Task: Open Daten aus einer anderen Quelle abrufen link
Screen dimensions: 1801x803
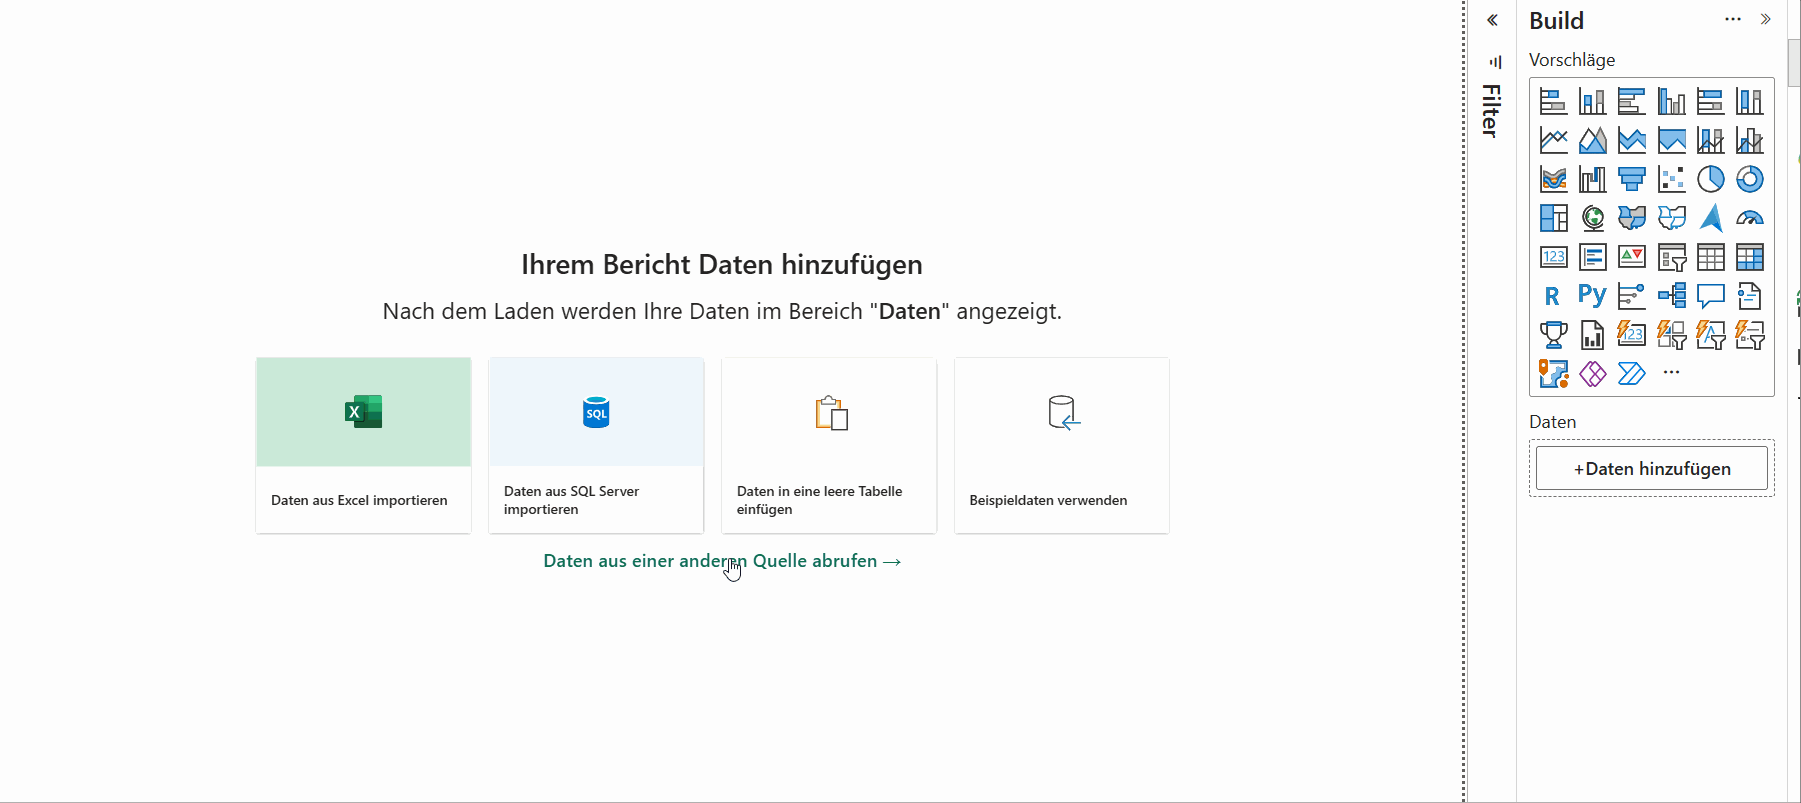Action: click(x=722, y=561)
